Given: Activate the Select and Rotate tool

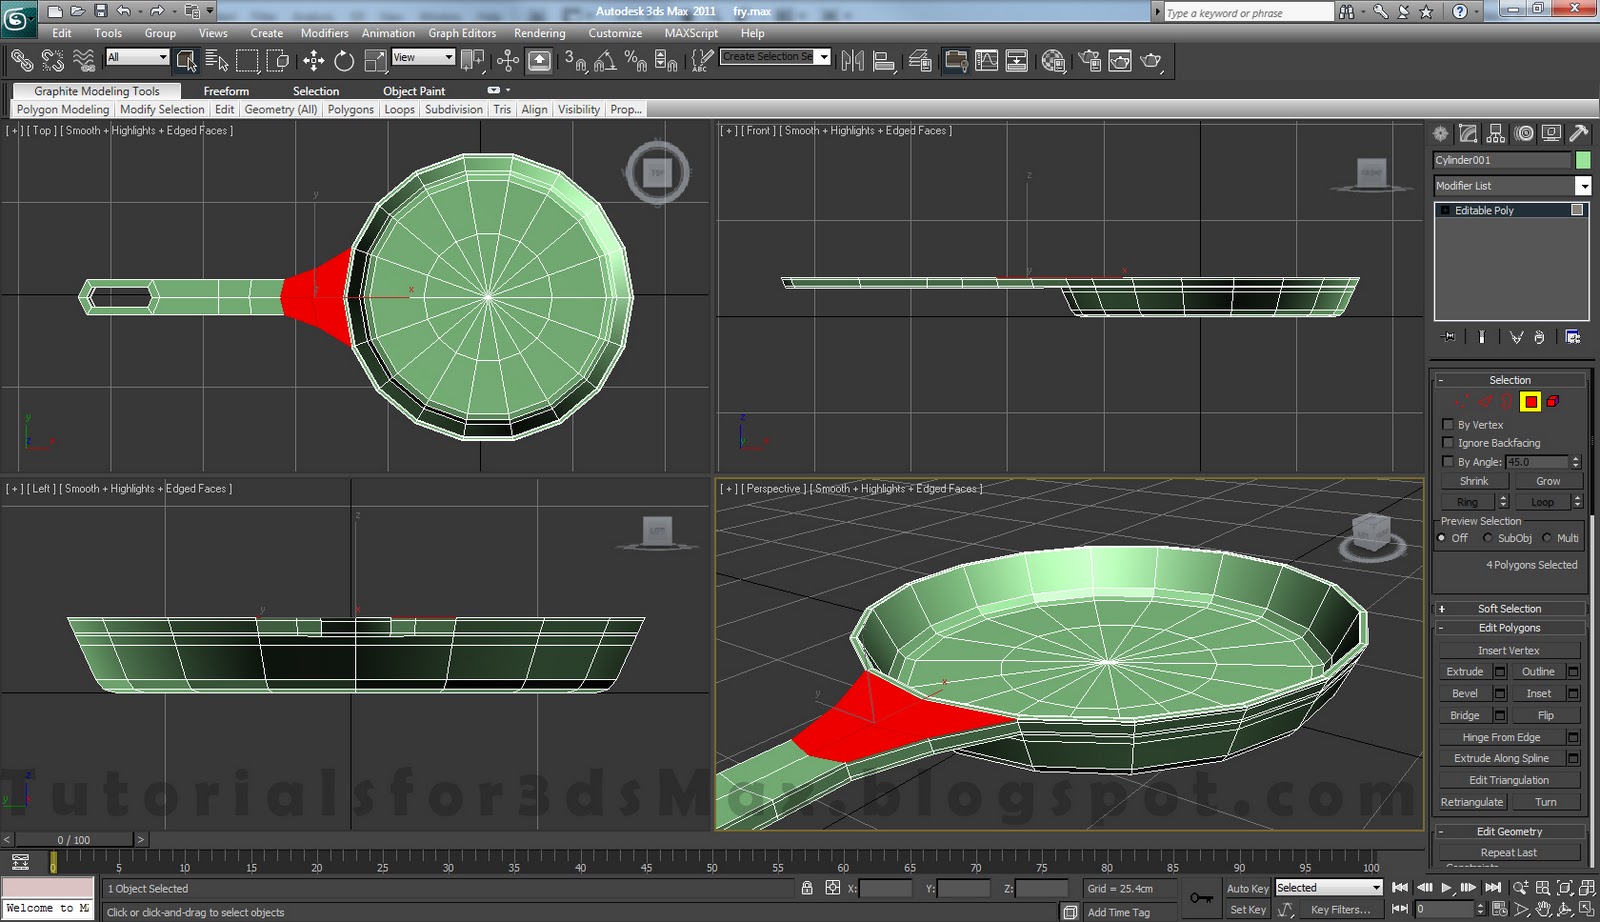Looking at the screenshot, I should click(x=344, y=60).
